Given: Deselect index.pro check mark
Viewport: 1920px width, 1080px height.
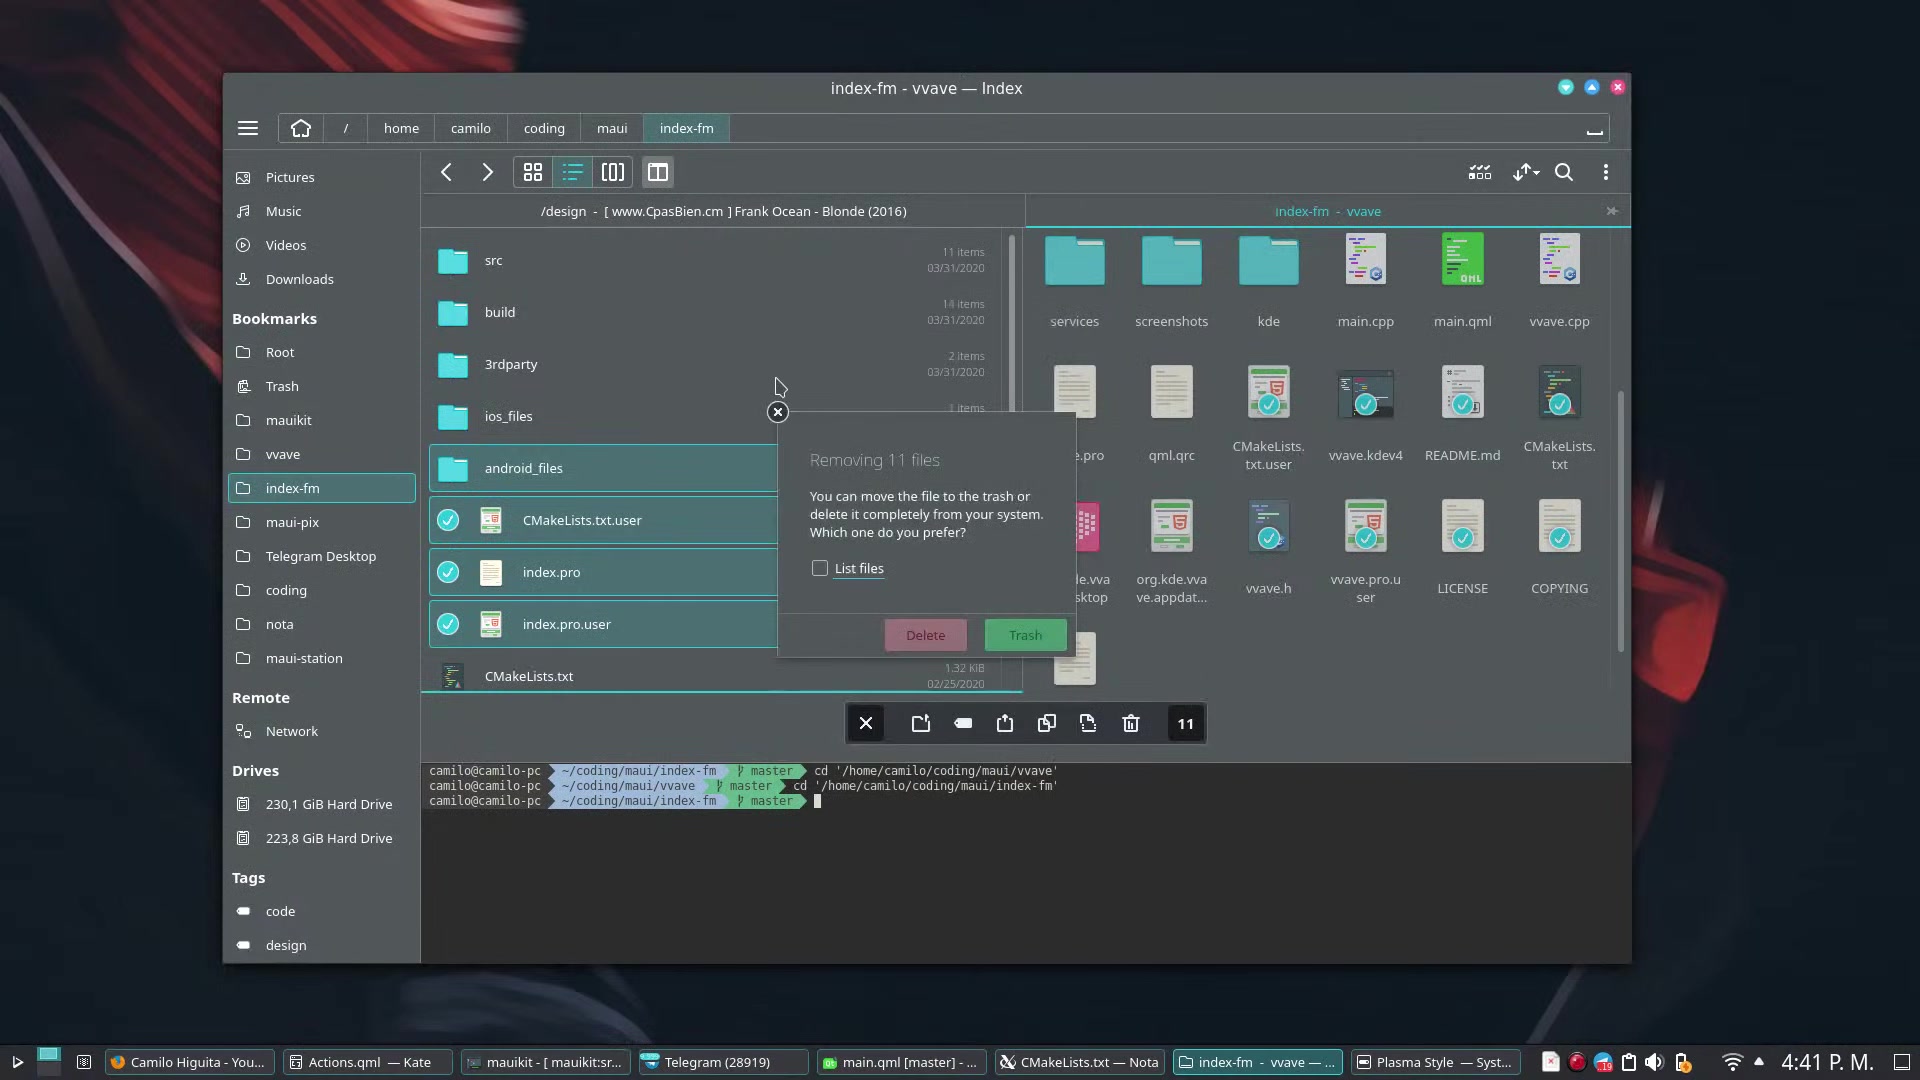Looking at the screenshot, I should [448, 572].
